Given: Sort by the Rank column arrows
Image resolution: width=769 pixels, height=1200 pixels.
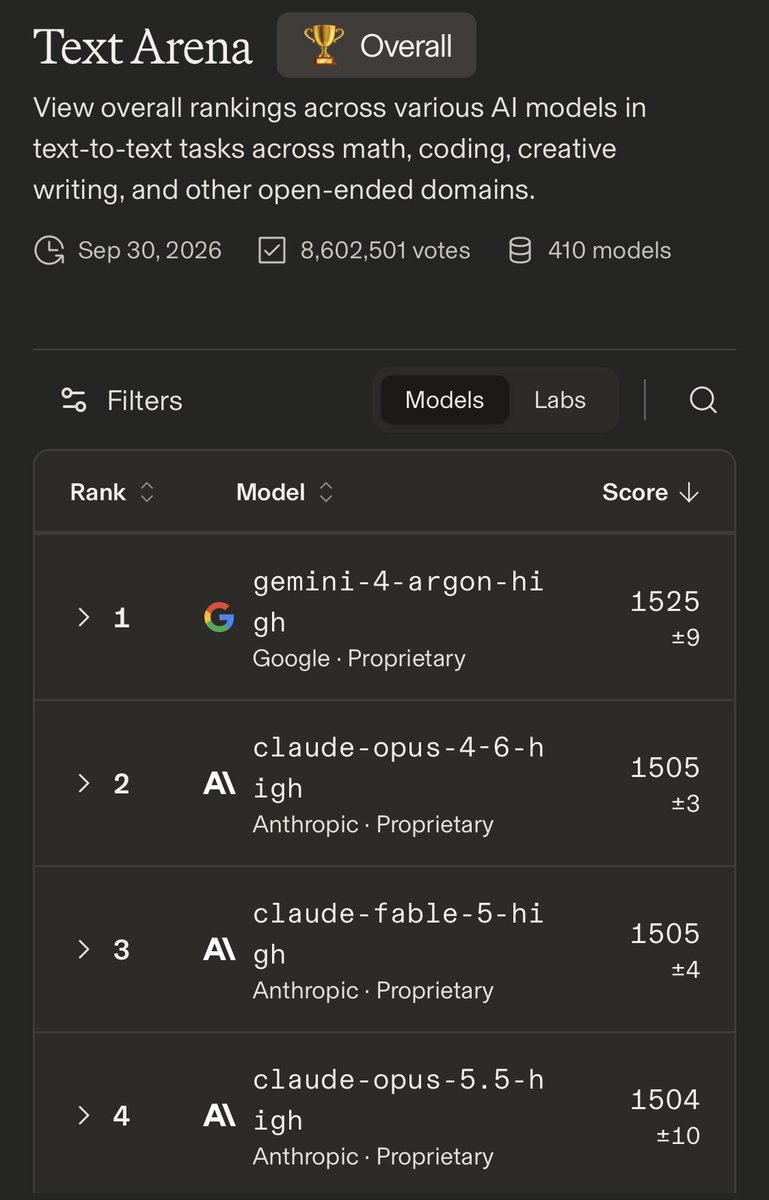Looking at the screenshot, I should [x=147, y=492].
